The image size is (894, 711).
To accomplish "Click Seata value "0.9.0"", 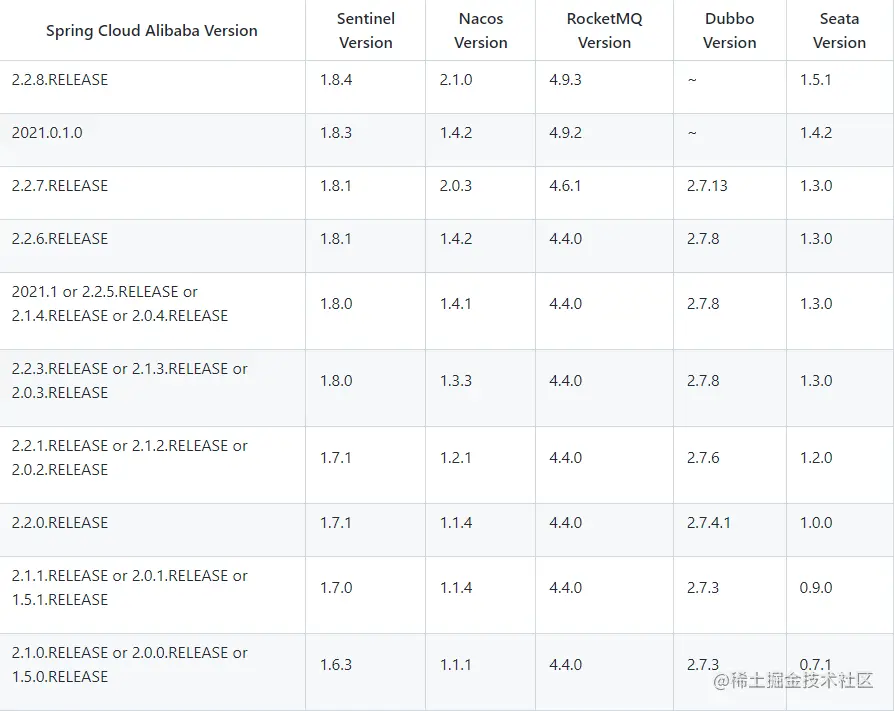I will point(816,588).
